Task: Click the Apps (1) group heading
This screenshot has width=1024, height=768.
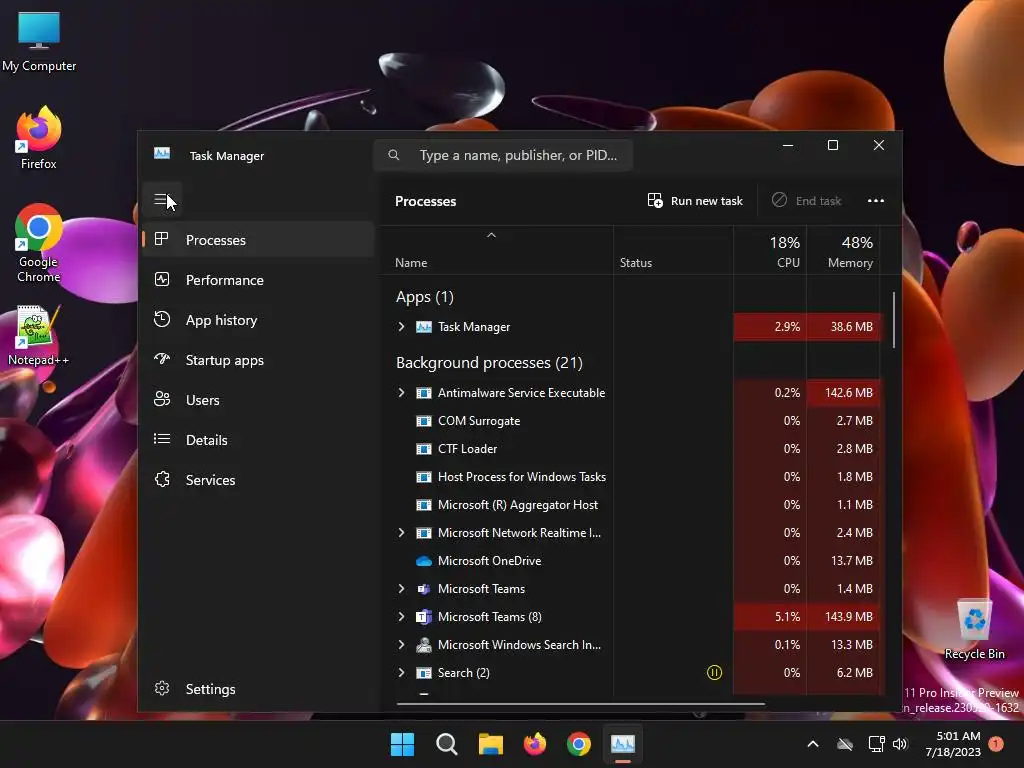Action: tap(424, 297)
